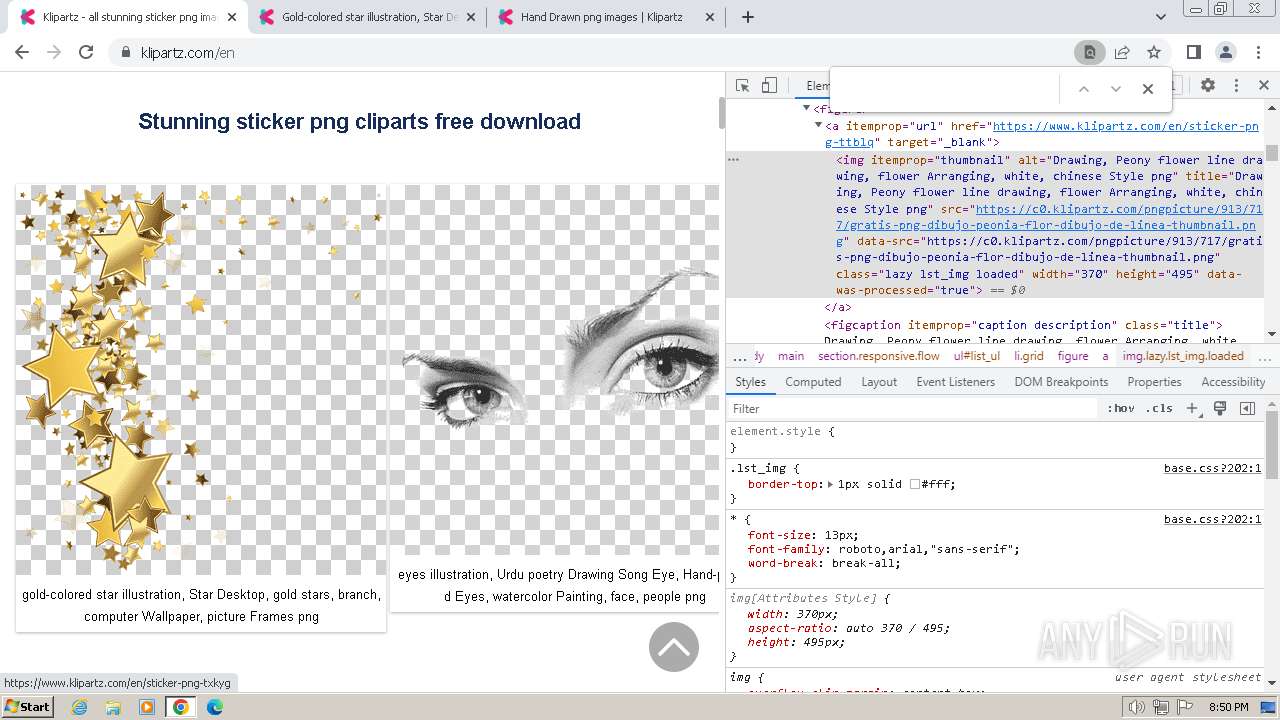The image size is (1280, 720).
Task: Click the address bar URL klipartz.com/en
Action: pos(187,53)
